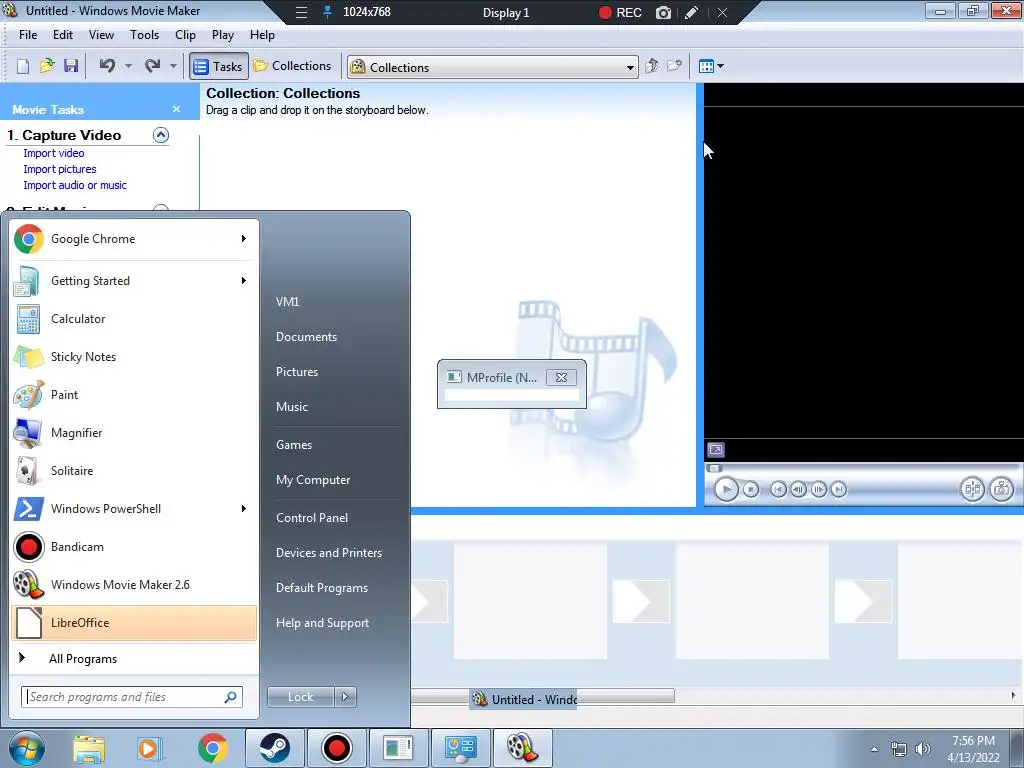Take picture from preview icon
The image size is (1024, 768).
[1002, 489]
